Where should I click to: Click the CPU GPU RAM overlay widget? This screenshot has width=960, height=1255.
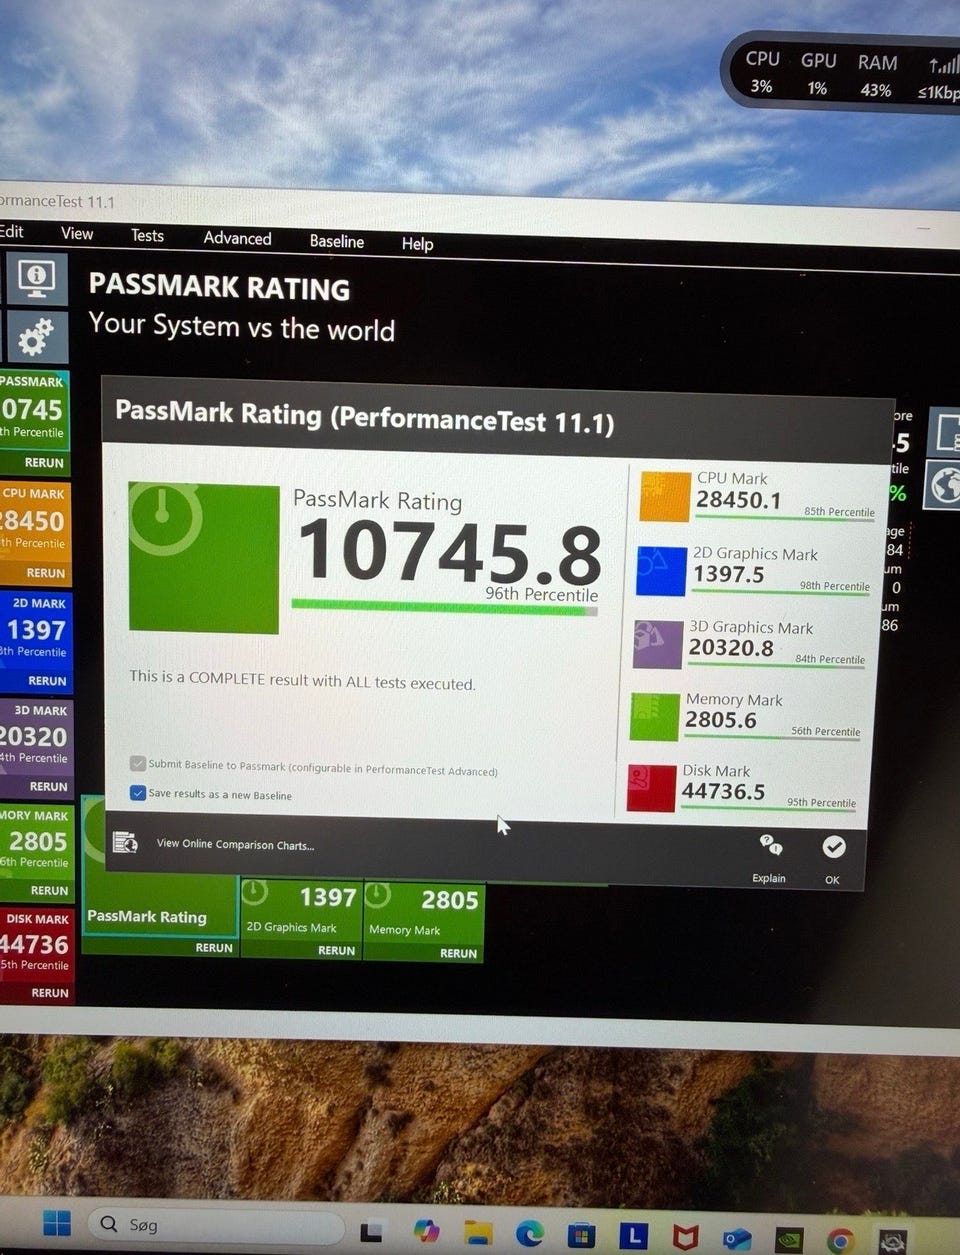click(x=843, y=74)
